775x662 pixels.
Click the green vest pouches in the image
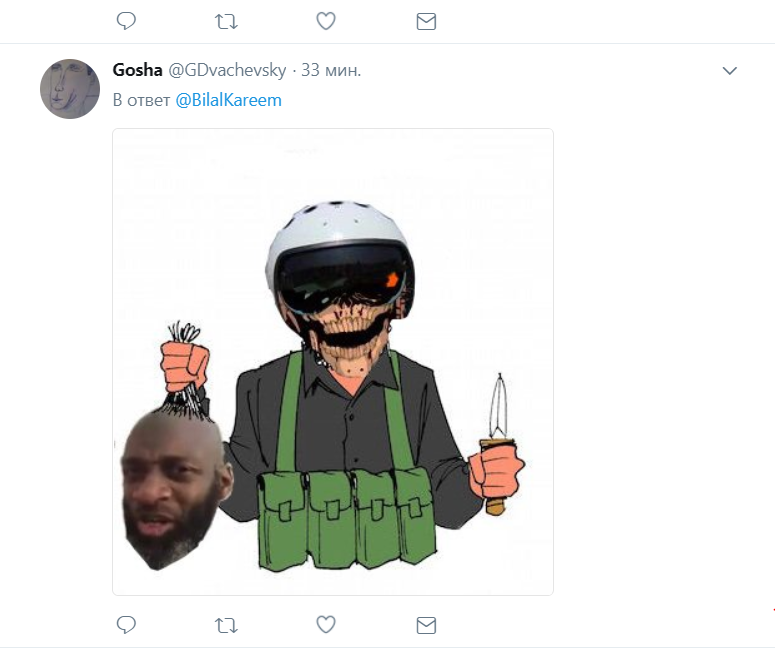[x=346, y=517]
